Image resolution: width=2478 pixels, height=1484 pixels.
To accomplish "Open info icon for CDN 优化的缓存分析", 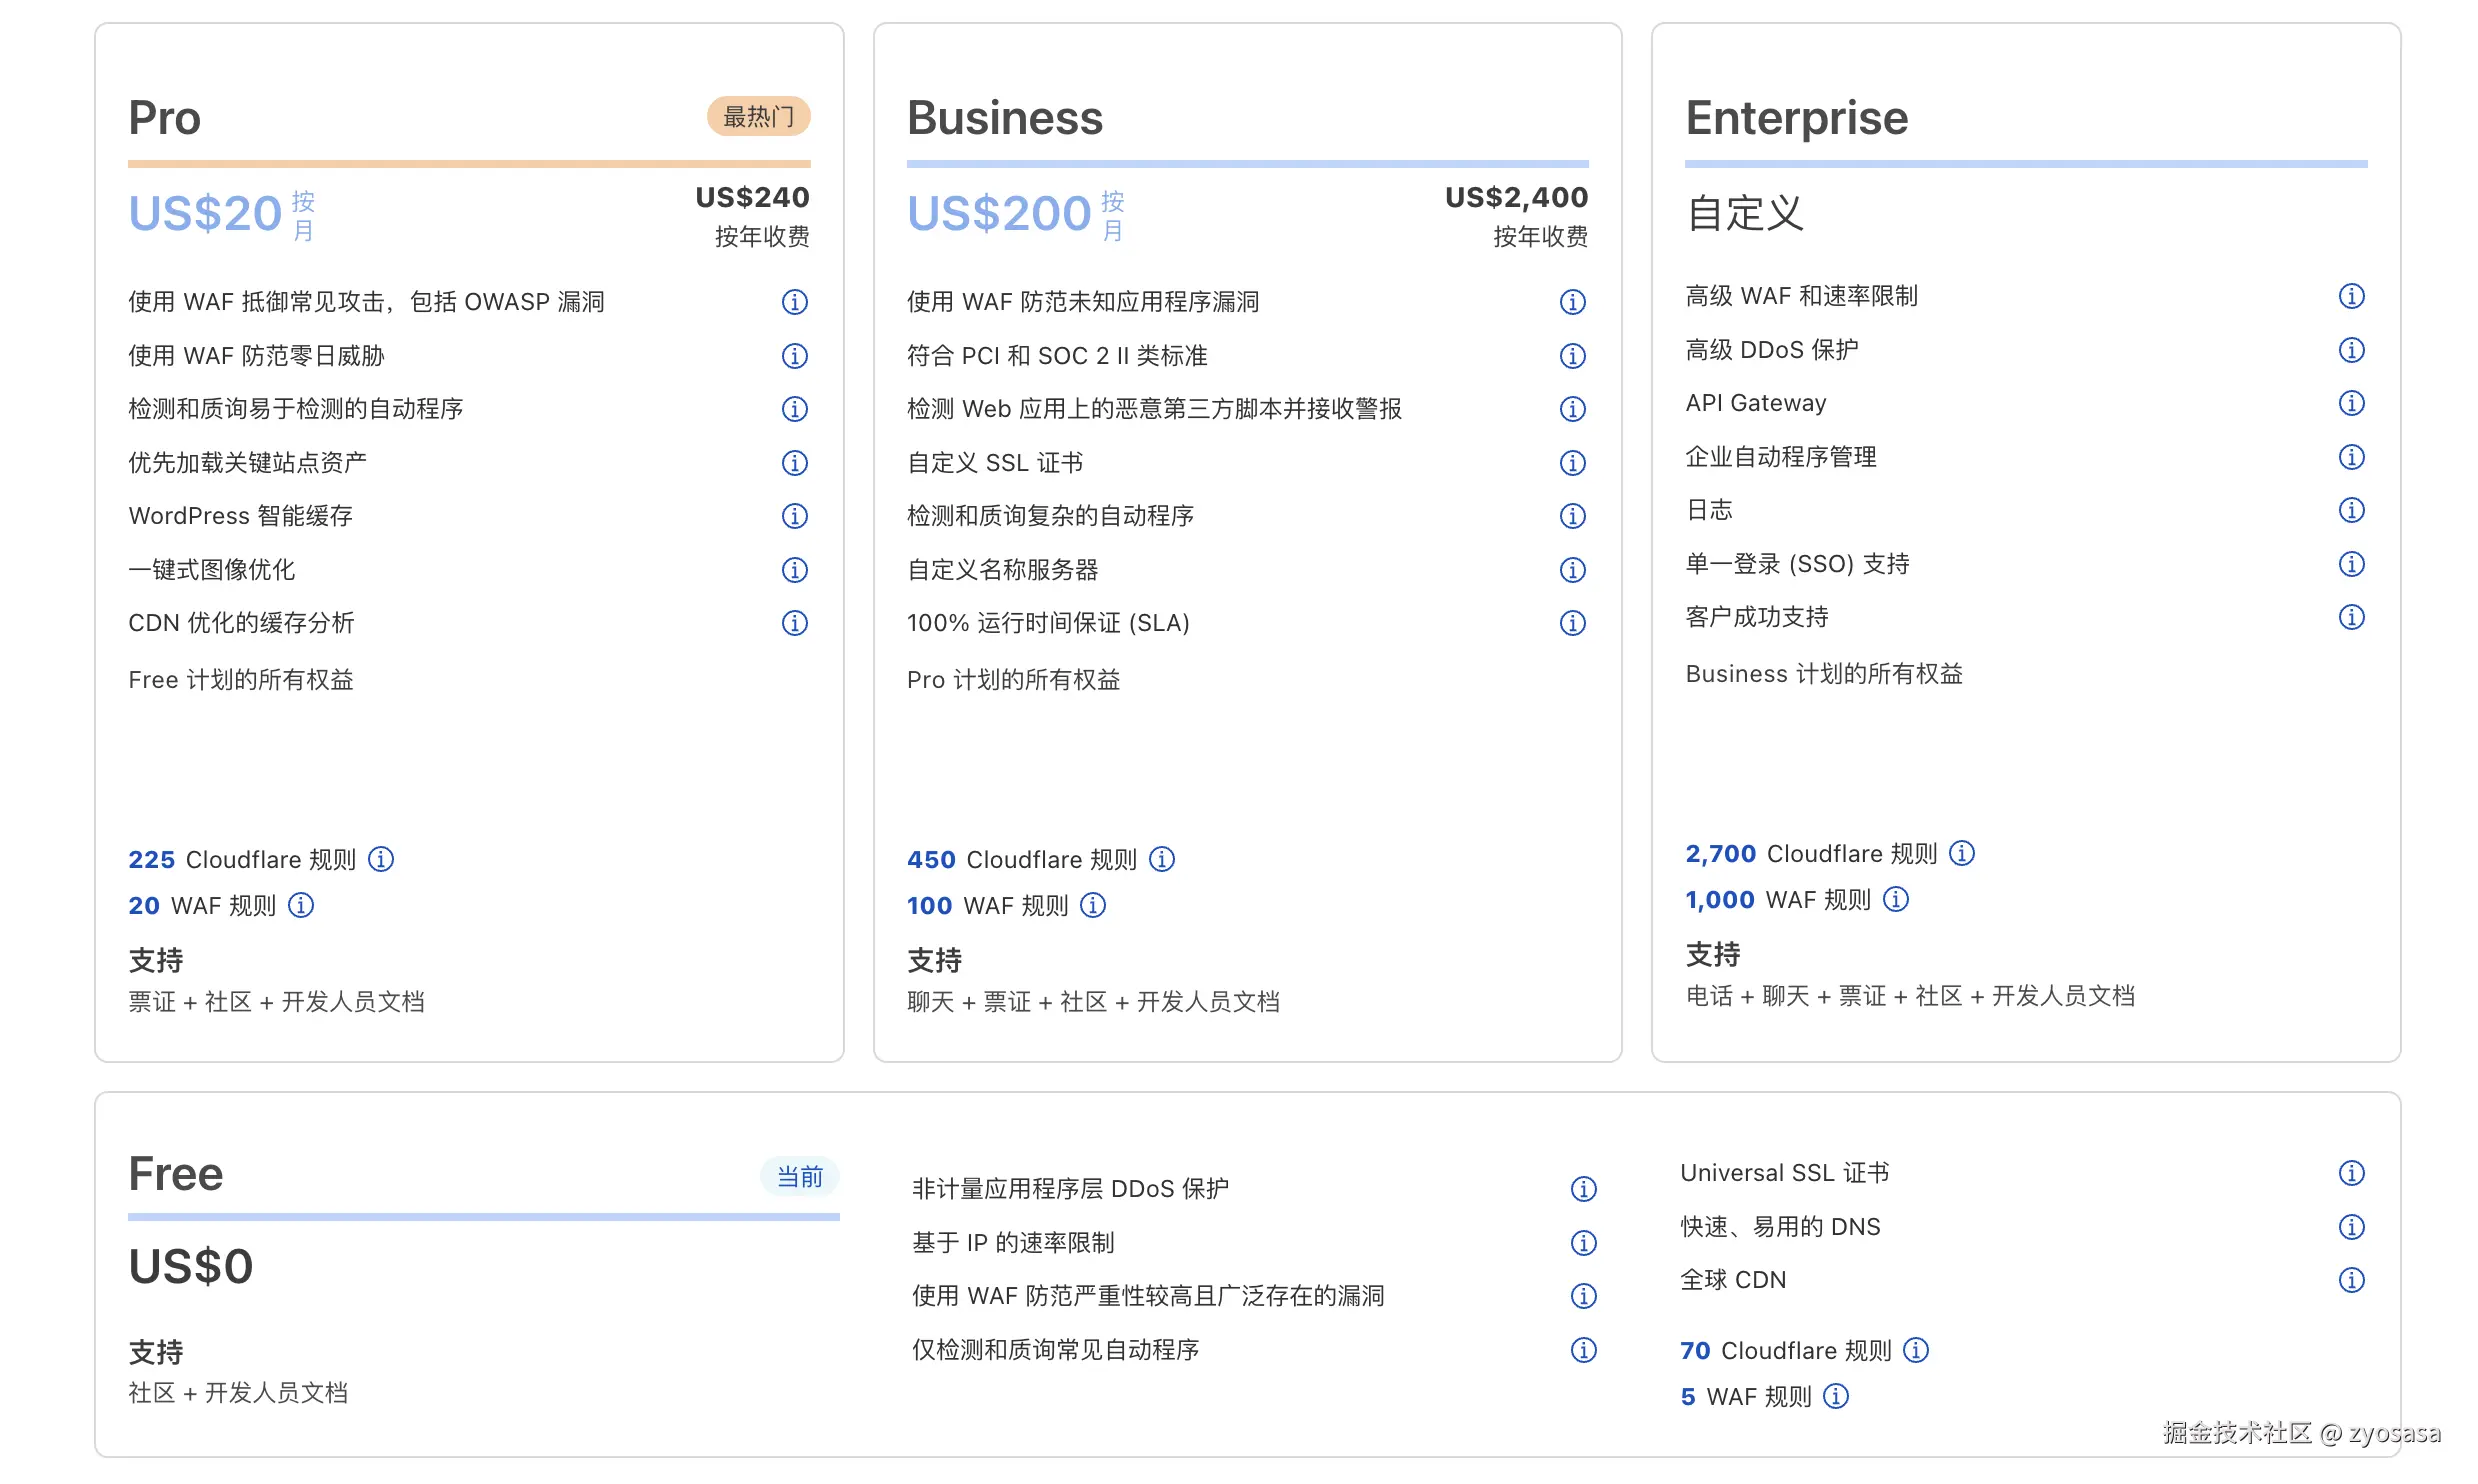I will [x=794, y=623].
